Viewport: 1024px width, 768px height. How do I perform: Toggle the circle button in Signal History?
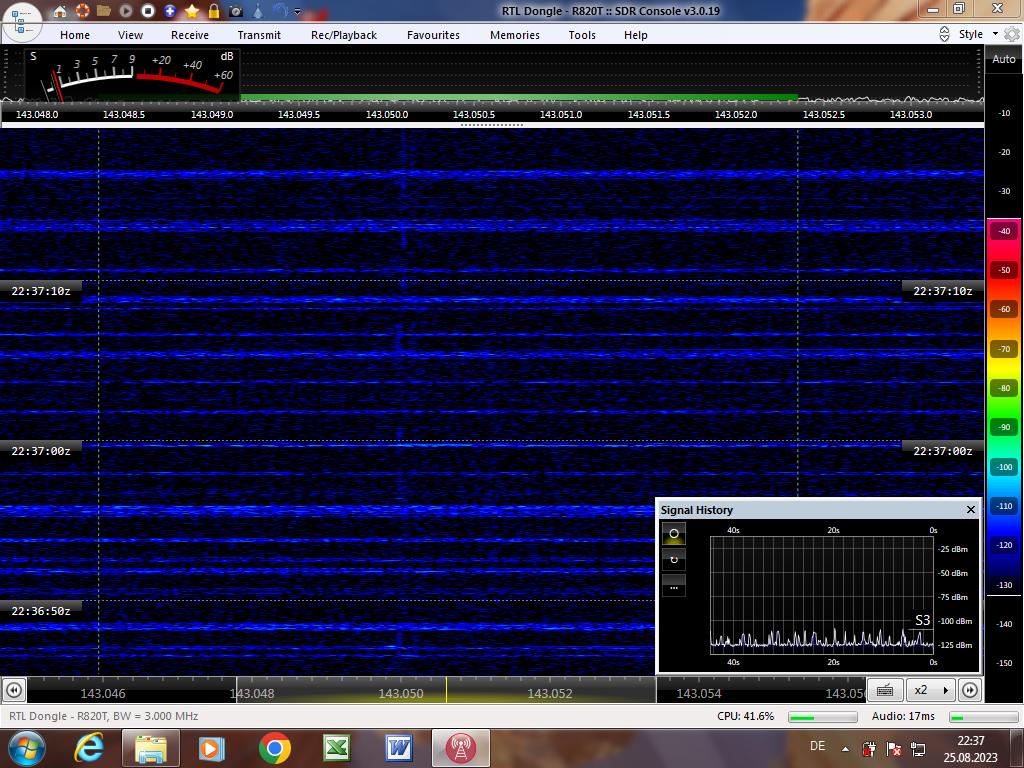pos(674,534)
